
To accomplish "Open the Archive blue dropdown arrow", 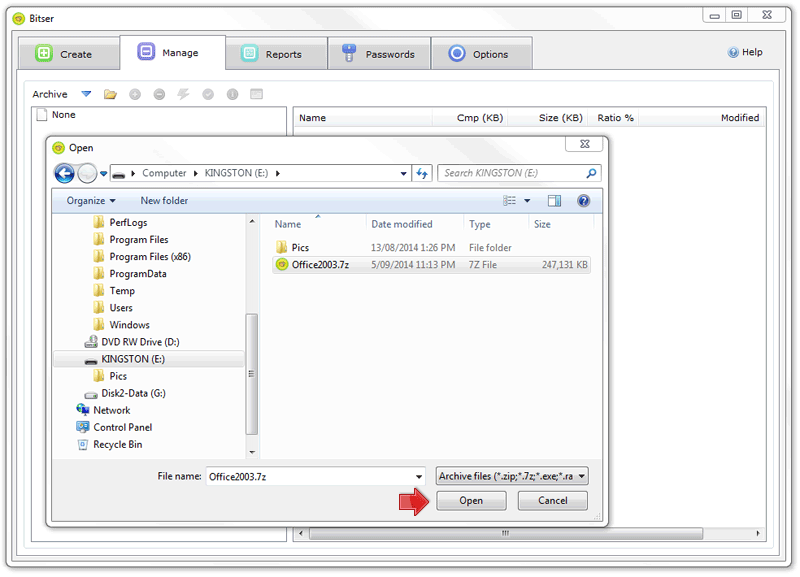I will [x=86, y=94].
